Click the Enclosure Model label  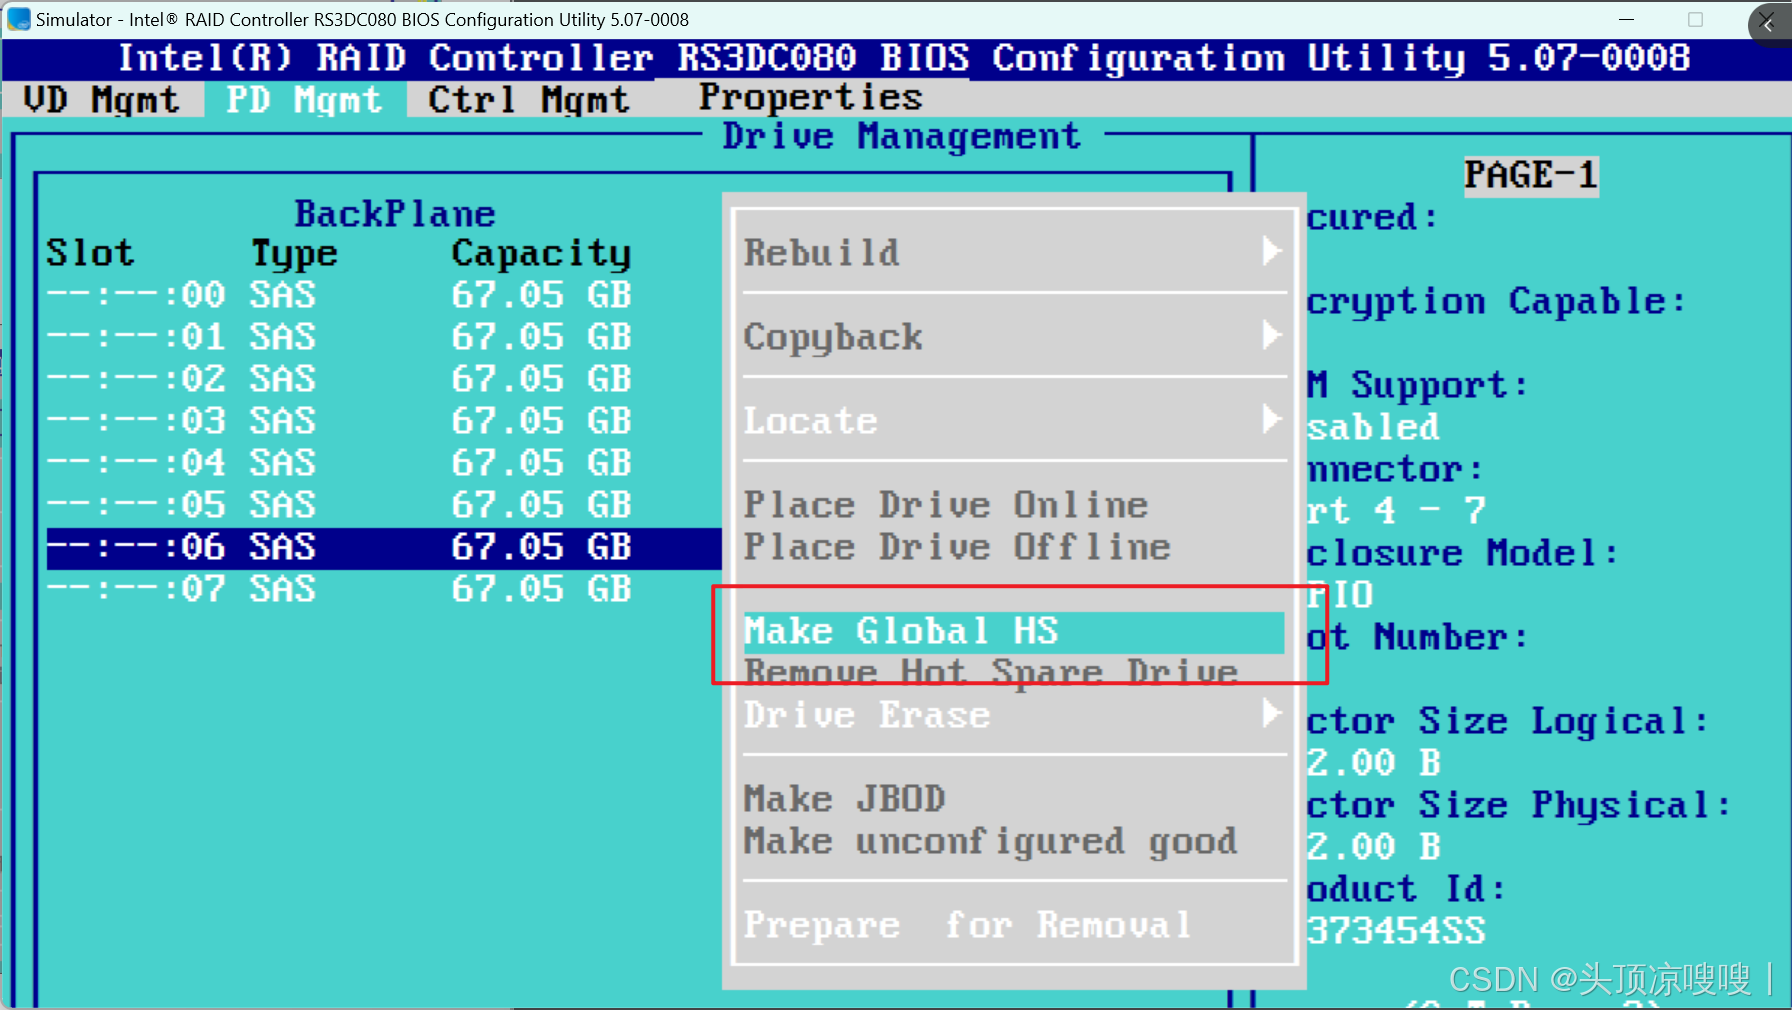(x=1463, y=553)
